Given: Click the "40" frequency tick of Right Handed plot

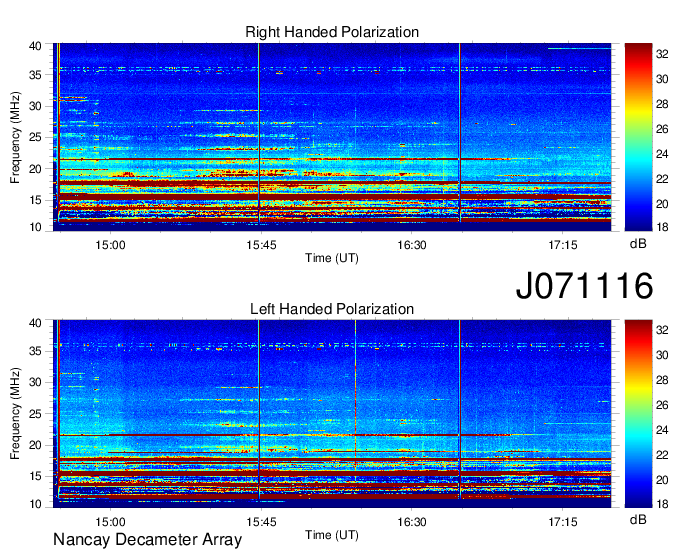Looking at the screenshot, I should (x=35, y=46).
